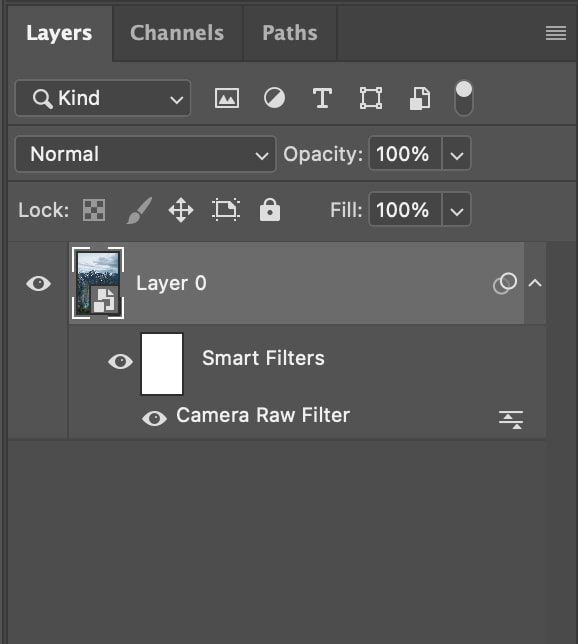Open Camera Raw Filter blending options icon
The image size is (578, 644).
[x=511, y=420]
